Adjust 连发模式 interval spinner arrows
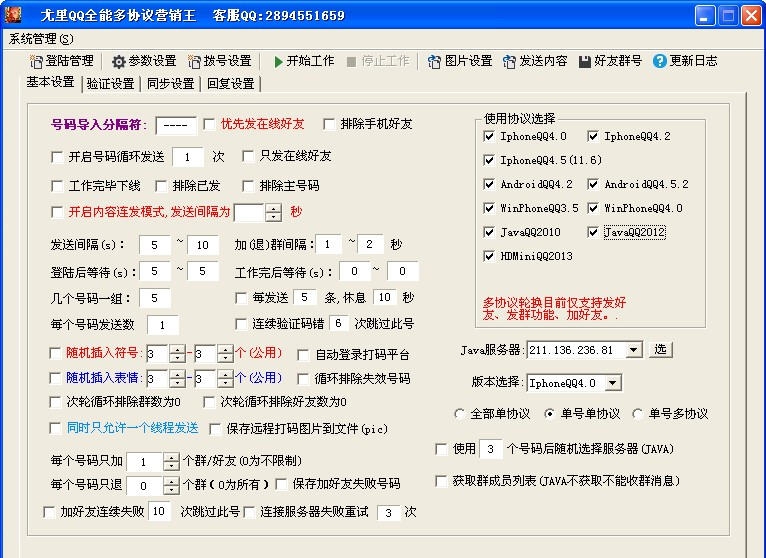 point(274,213)
